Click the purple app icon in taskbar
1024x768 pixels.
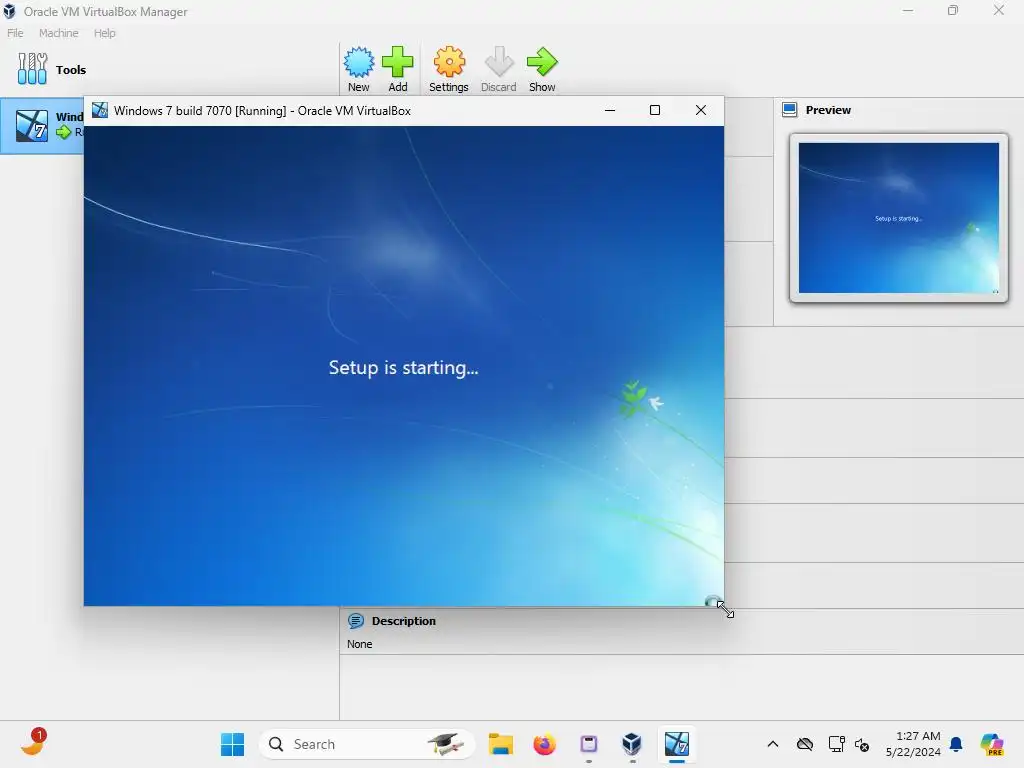pyautogui.click(x=588, y=744)
